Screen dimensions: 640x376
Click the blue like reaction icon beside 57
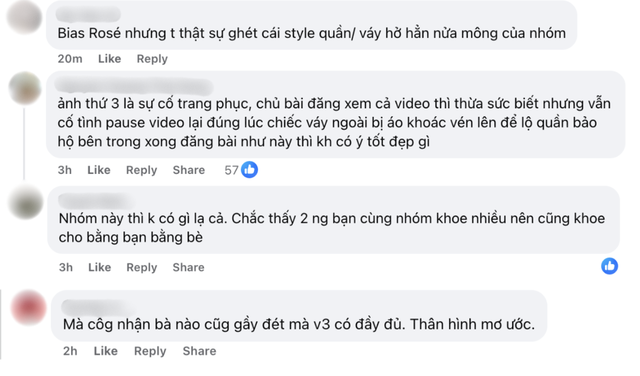tap(249, 169)
